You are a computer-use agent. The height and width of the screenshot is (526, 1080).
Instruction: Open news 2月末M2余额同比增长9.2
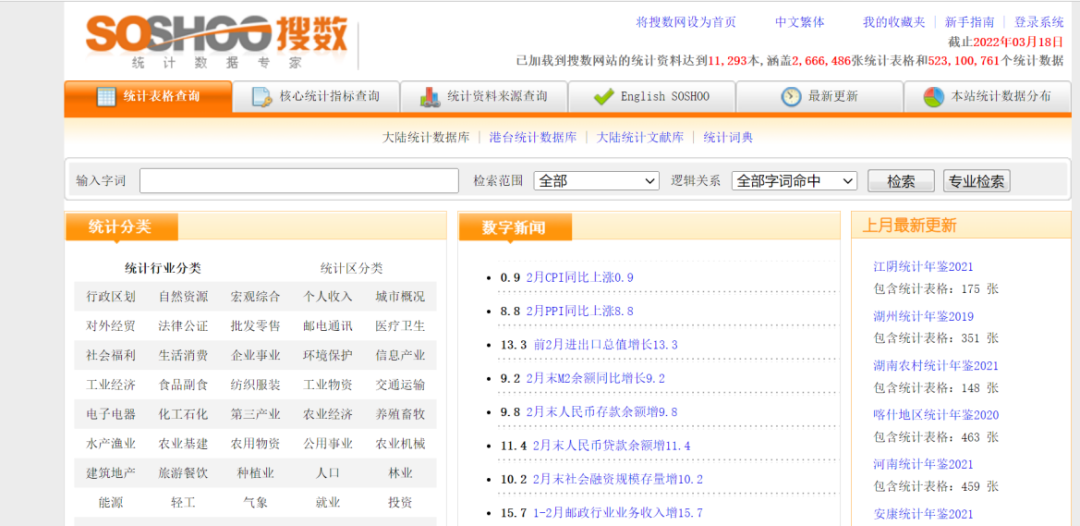[595, 378]
